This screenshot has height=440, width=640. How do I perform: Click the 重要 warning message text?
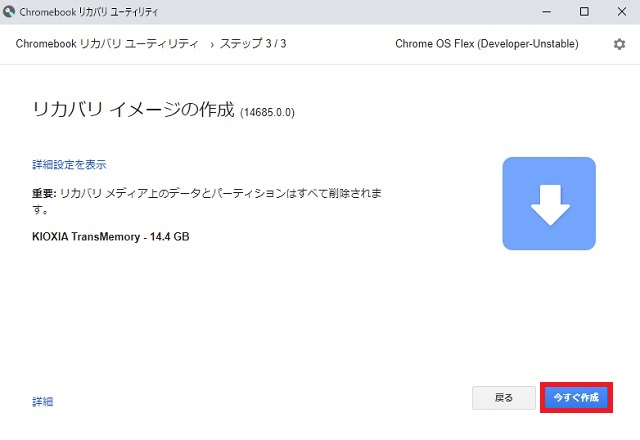[x=207, y=201]
